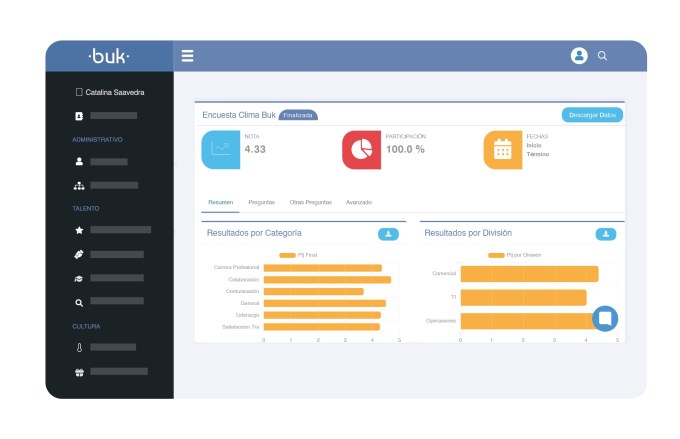
Task: Click the Descargar Datos button
Action: click(592, 115)
